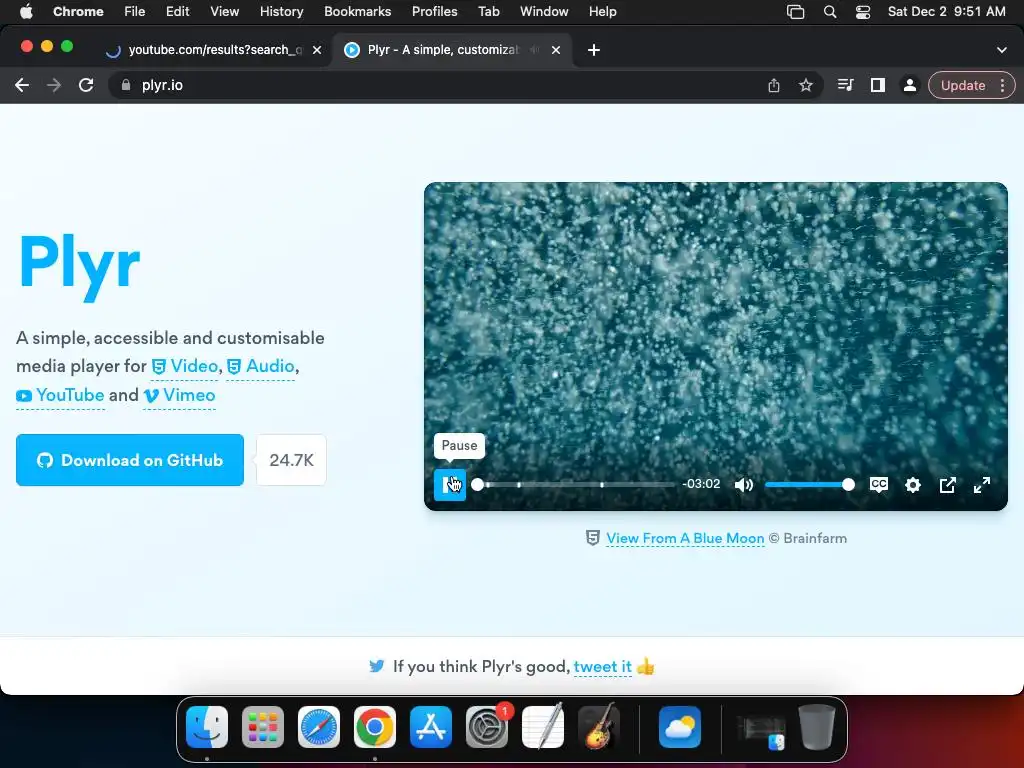This screenshot has width=1024, height=768.
Task: Click the volume slider track
Action: coord(809,485)
